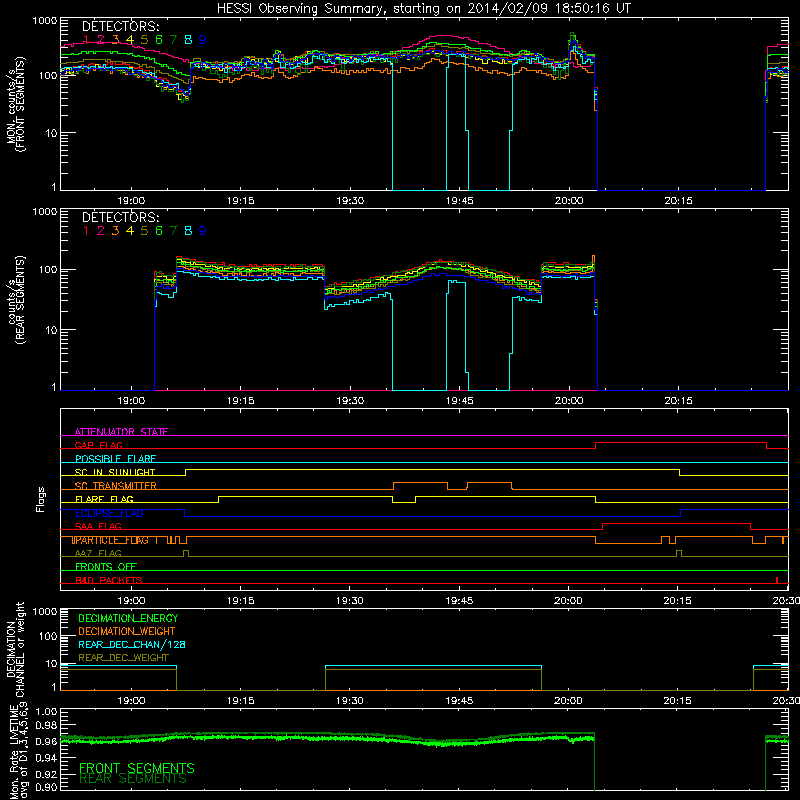Viewport: 800px width, 800px height.
Task: Click olive detector number 5 in front segments legend
Action: 144,39
